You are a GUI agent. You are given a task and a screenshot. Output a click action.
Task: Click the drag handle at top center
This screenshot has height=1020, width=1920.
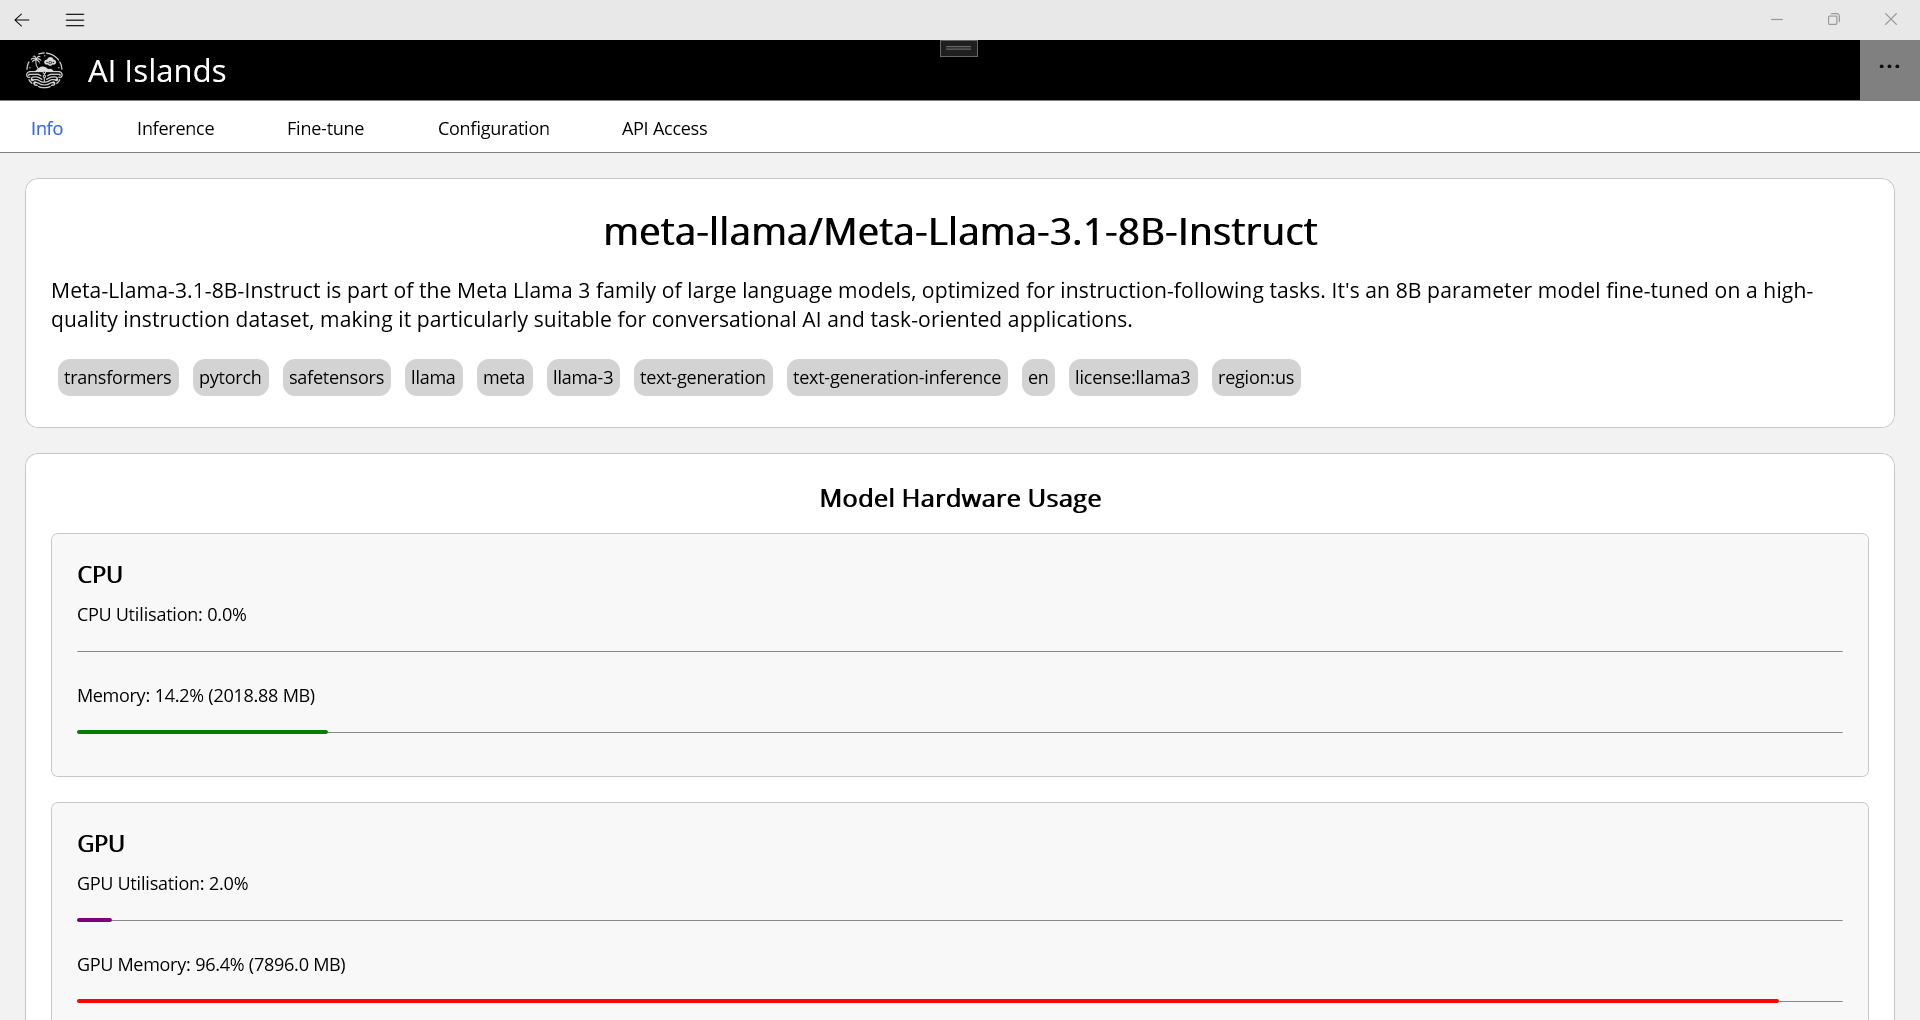coord(959,48)
